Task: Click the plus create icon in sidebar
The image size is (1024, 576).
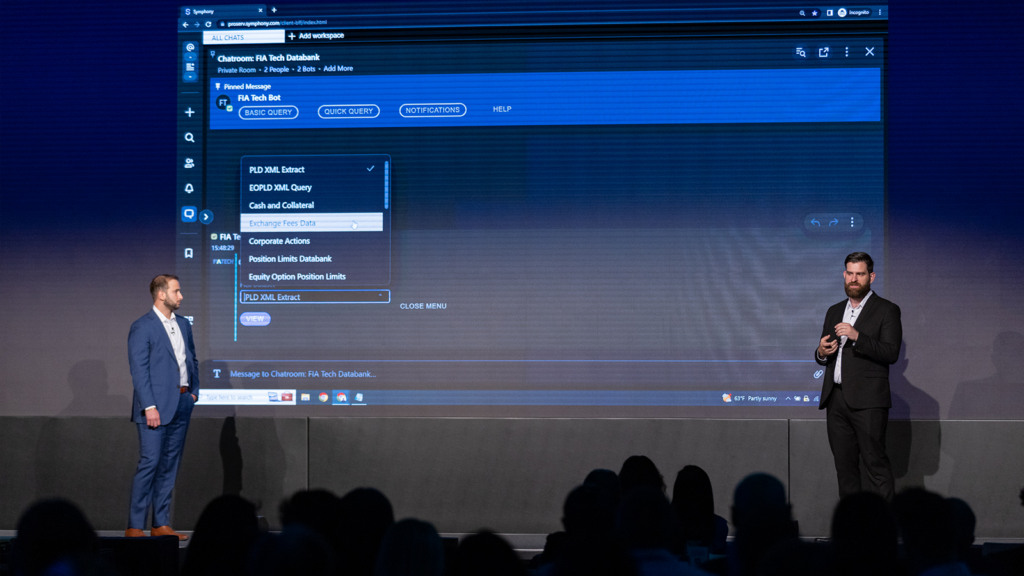Action: 189,112
